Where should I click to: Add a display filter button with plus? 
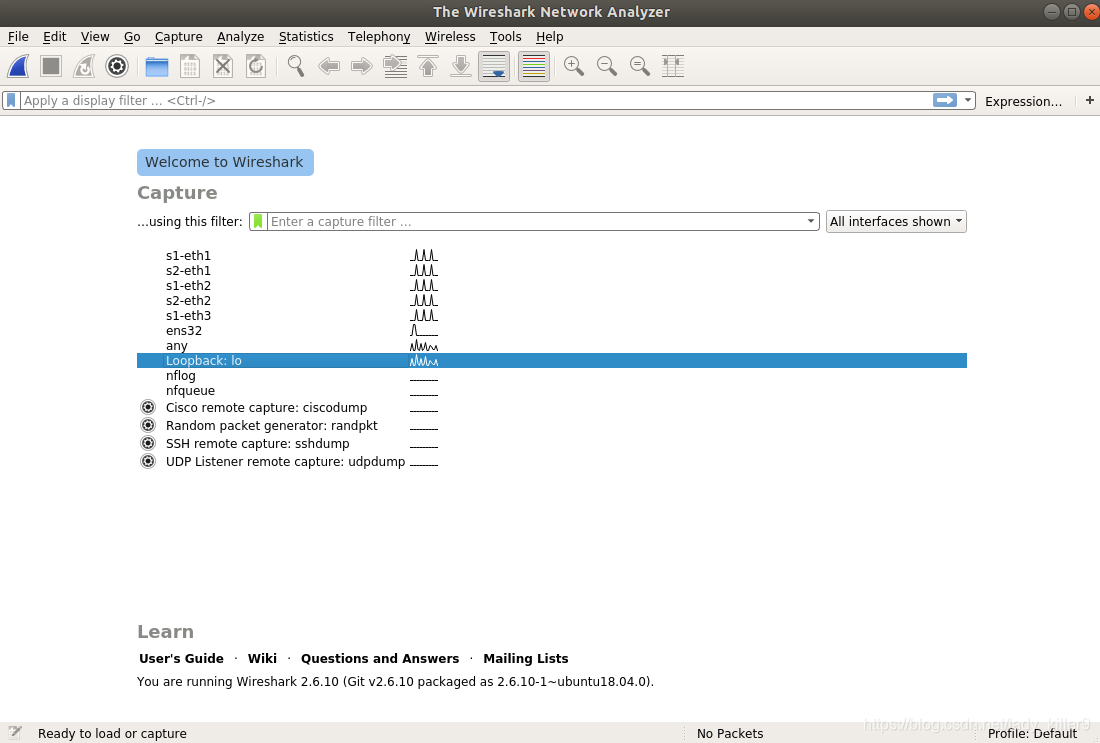1089,100
